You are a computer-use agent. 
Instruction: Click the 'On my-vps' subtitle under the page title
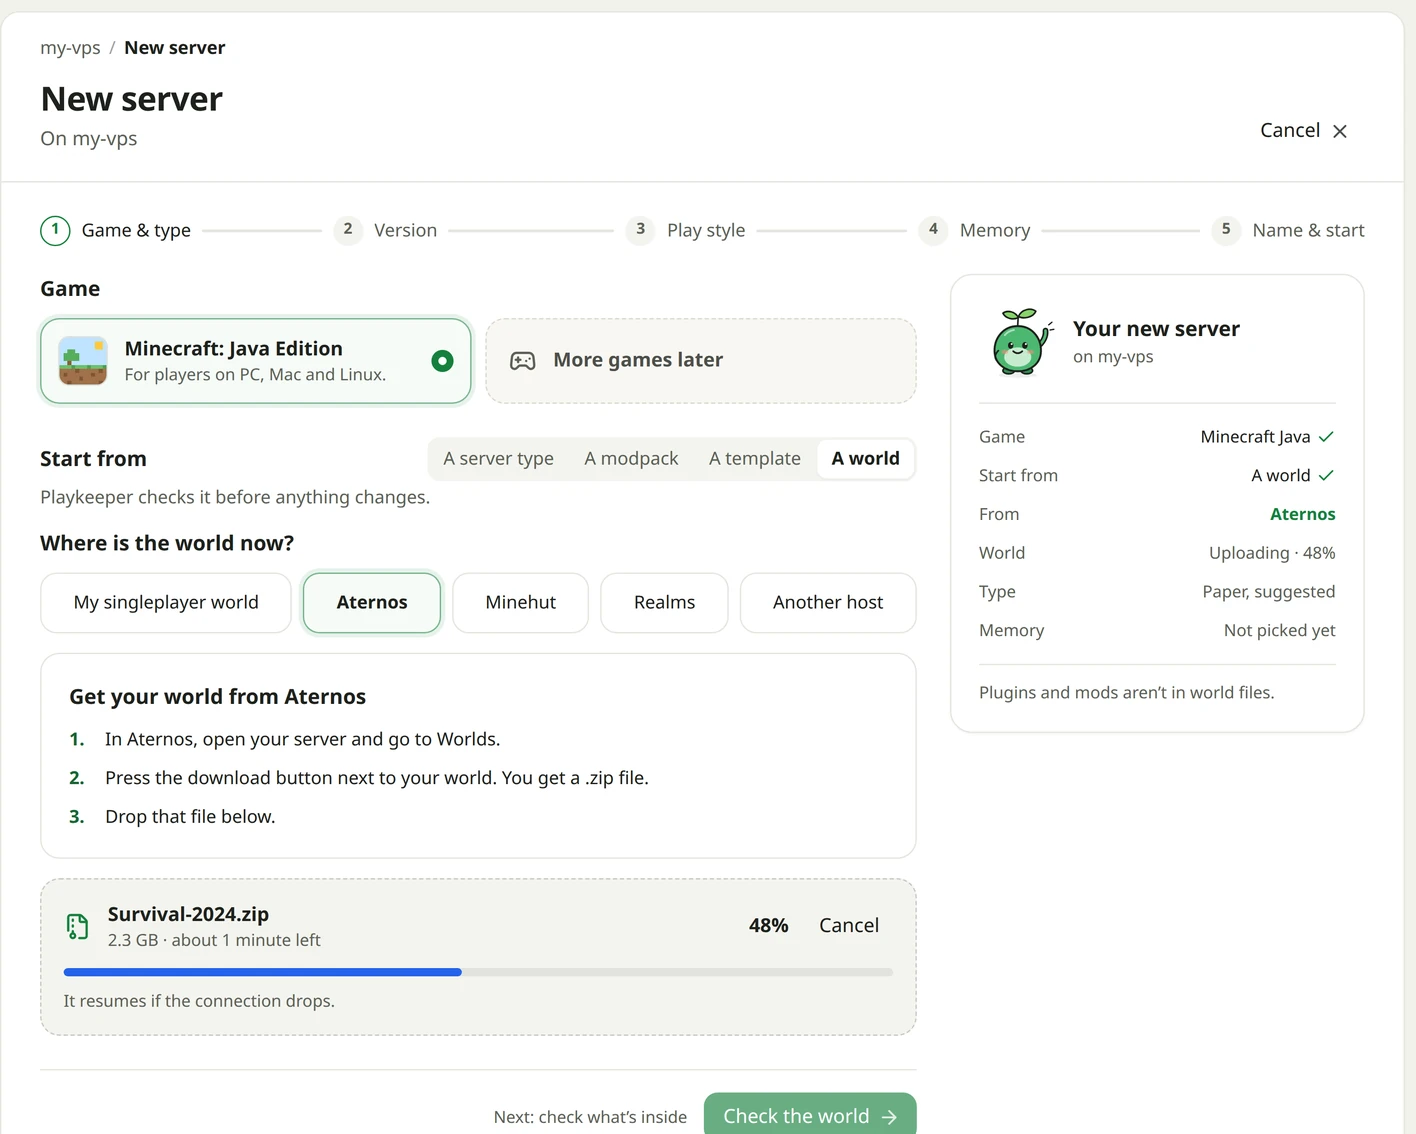(89, 139)
